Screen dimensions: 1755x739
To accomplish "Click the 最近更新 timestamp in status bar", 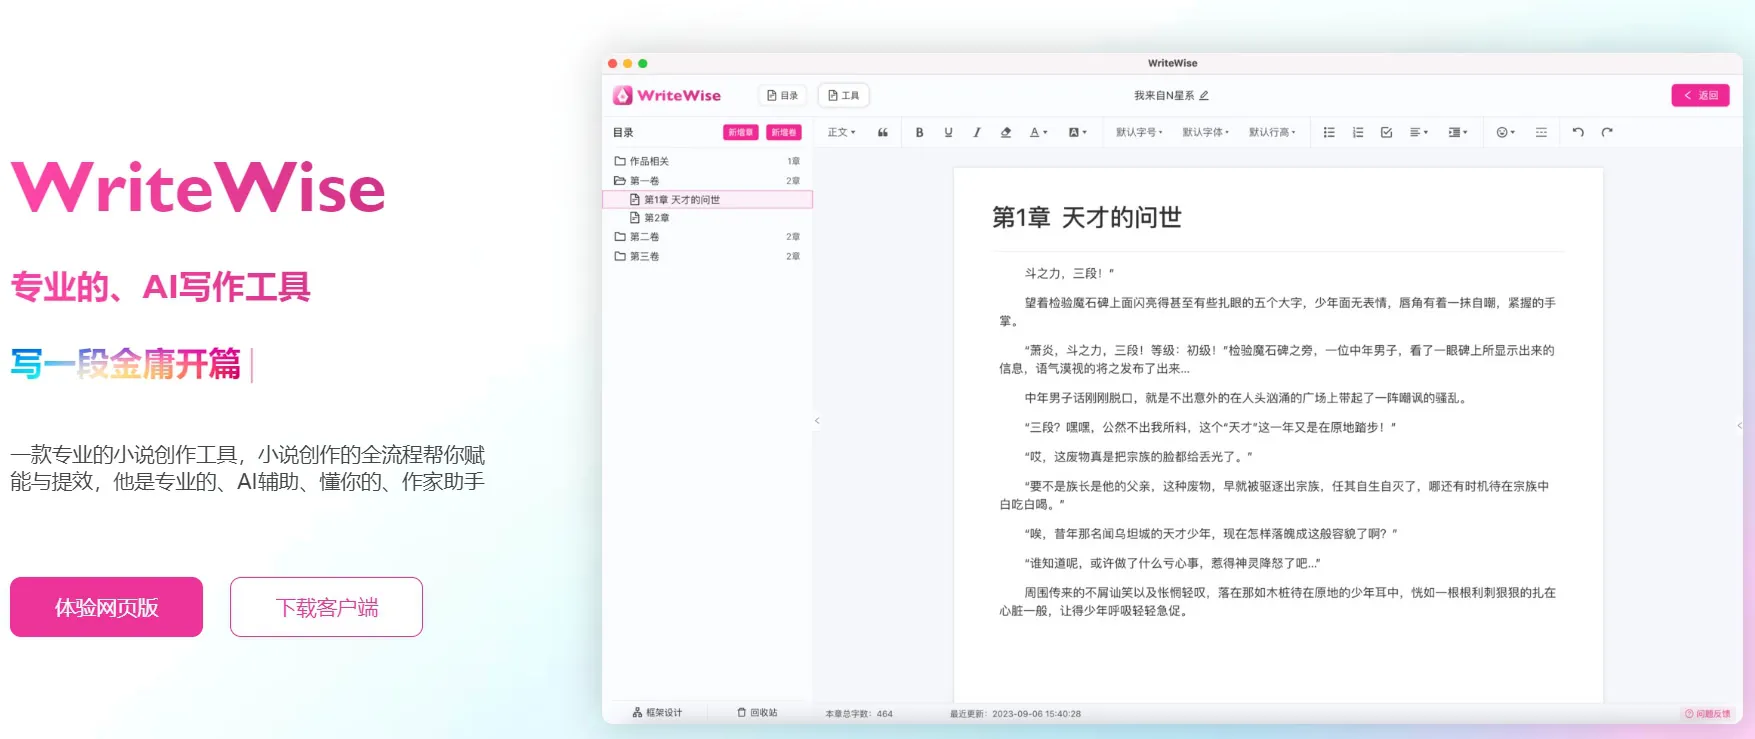I will (x=1015, y=714).
